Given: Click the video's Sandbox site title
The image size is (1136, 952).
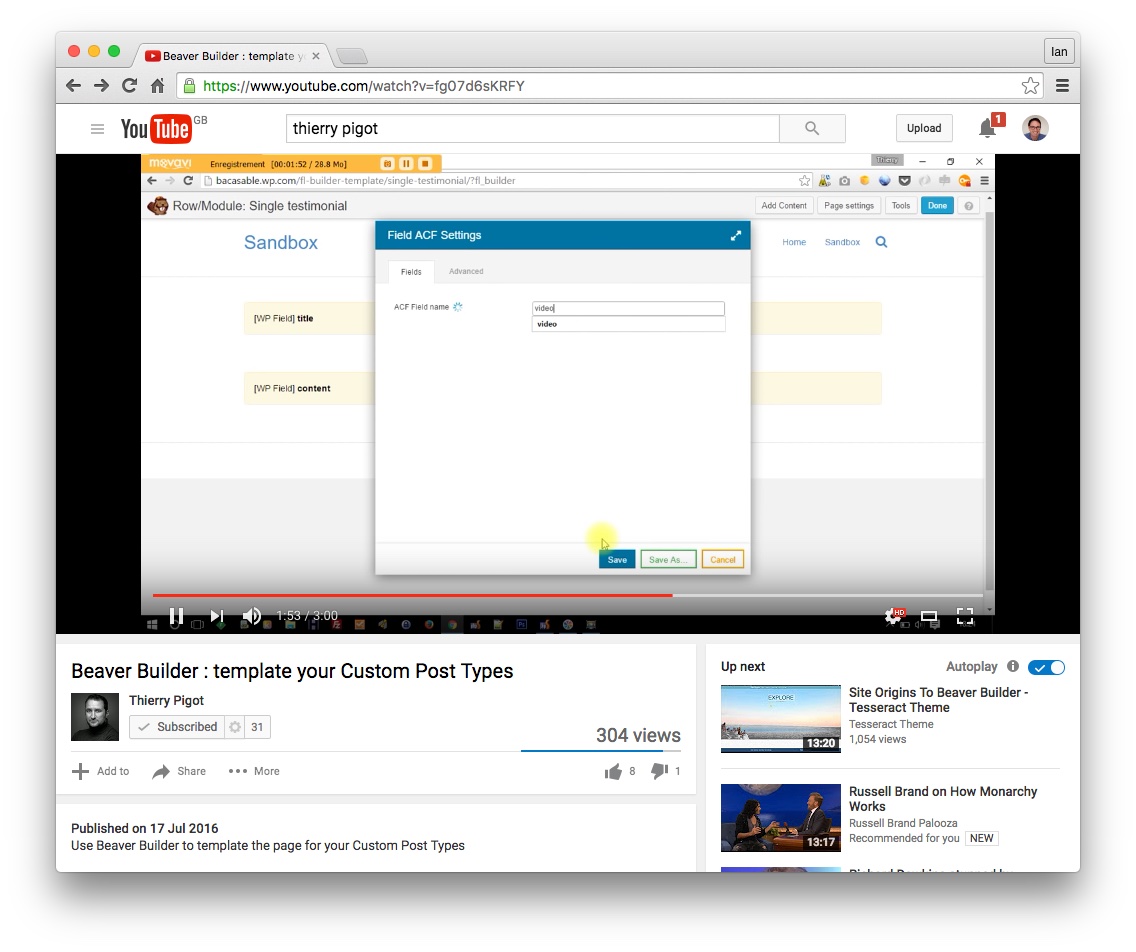Looking at the screenshot, I should coord(280,243).
